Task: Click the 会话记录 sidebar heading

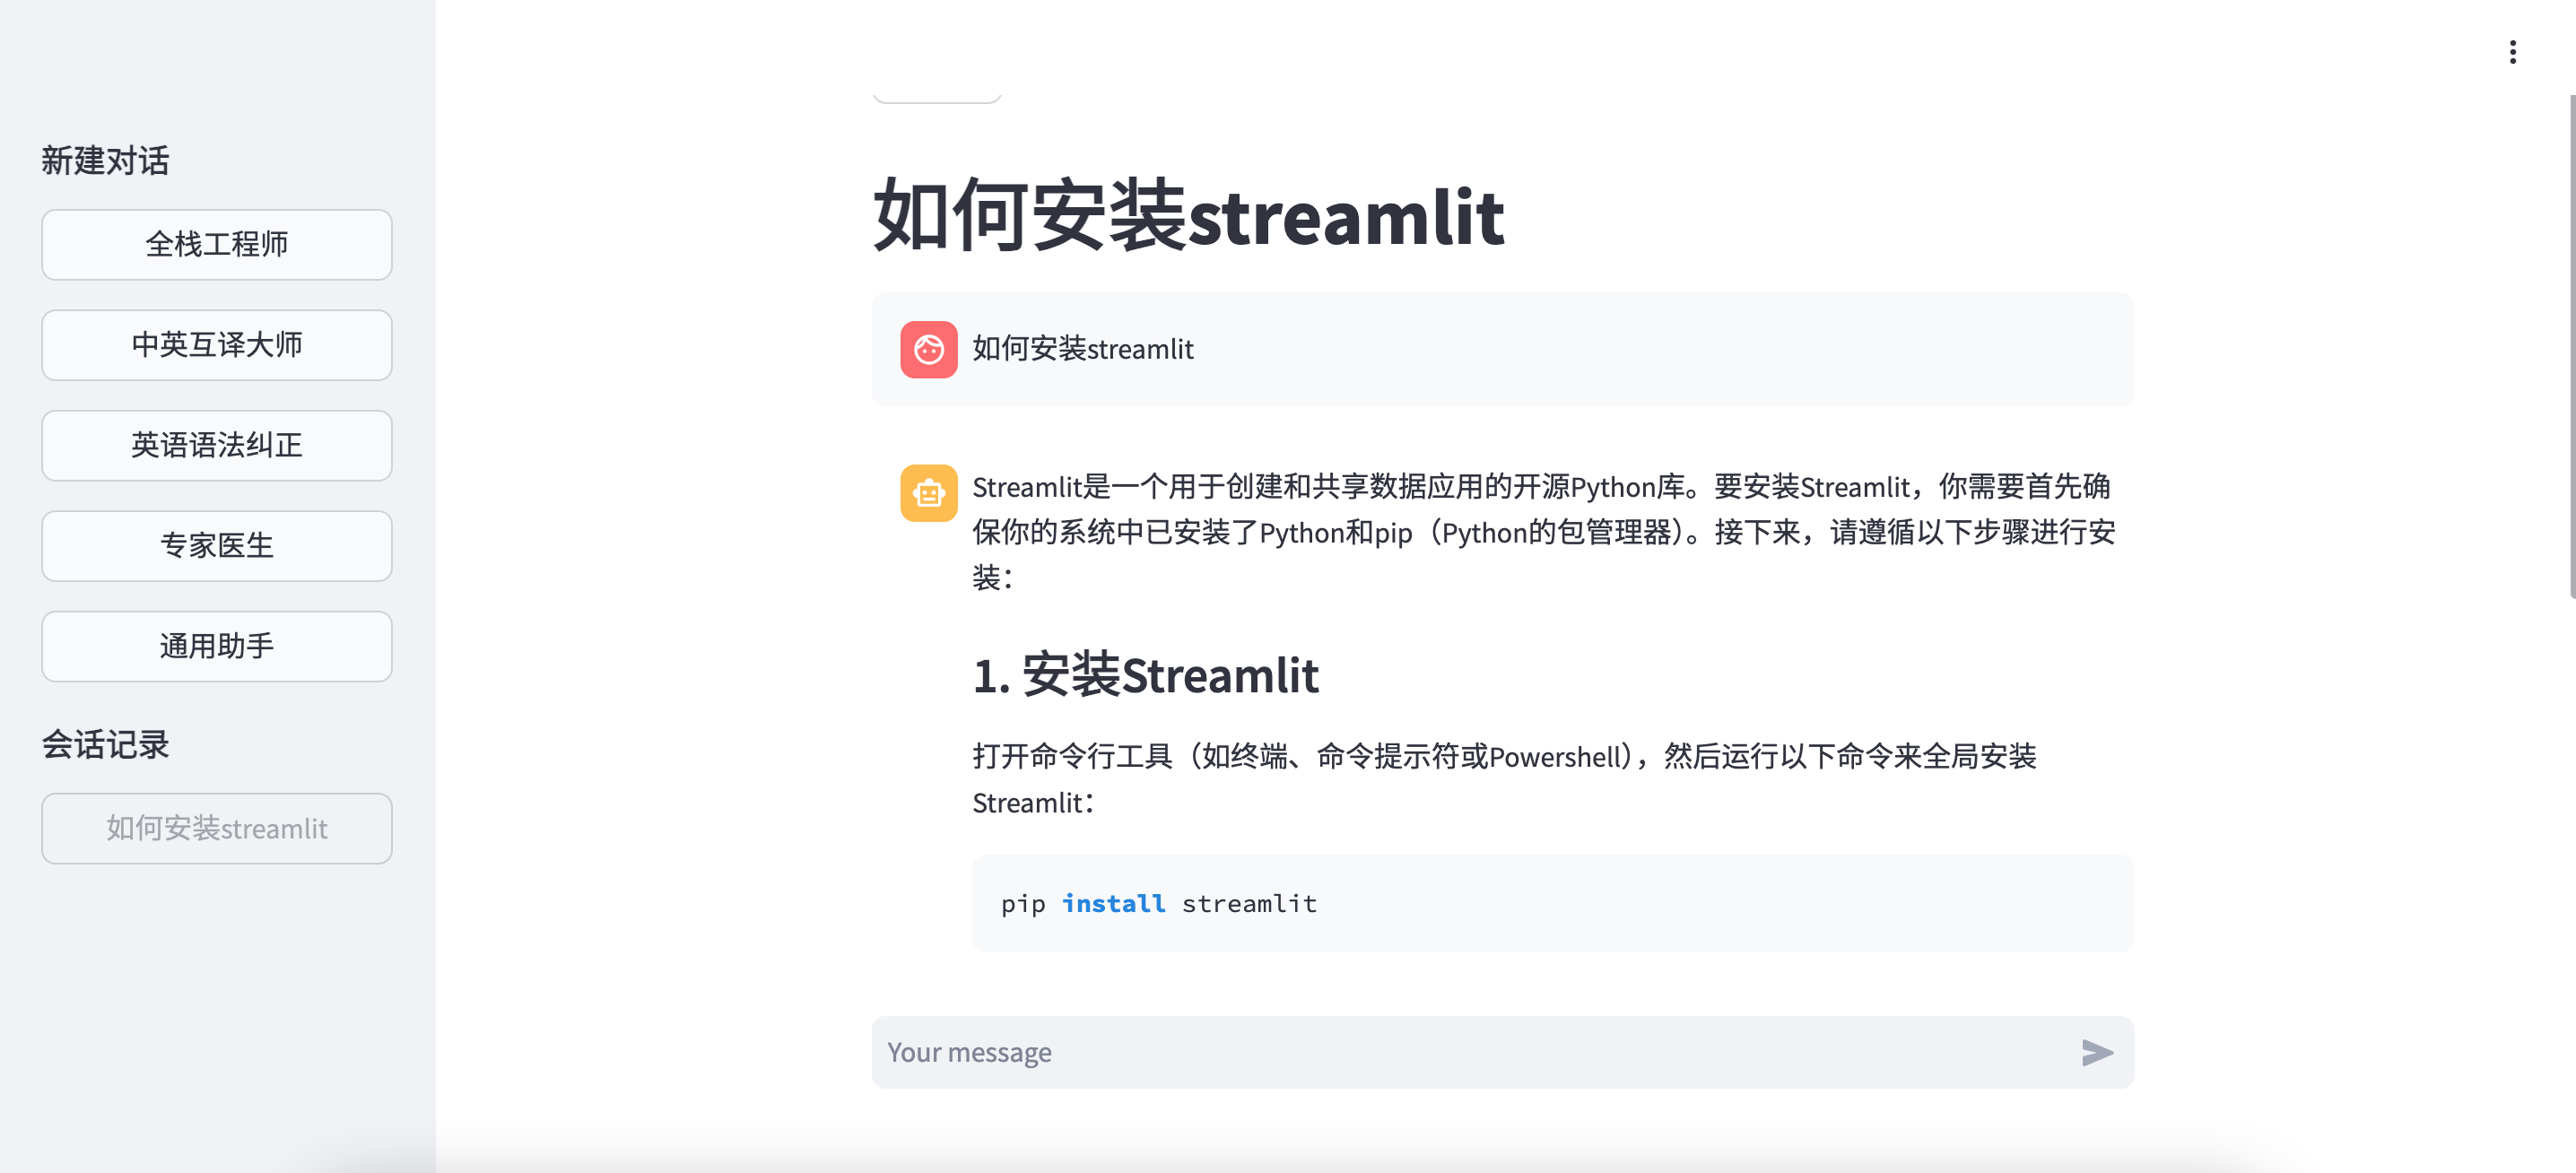Action: pyautogui.click(x=105, y=744)
